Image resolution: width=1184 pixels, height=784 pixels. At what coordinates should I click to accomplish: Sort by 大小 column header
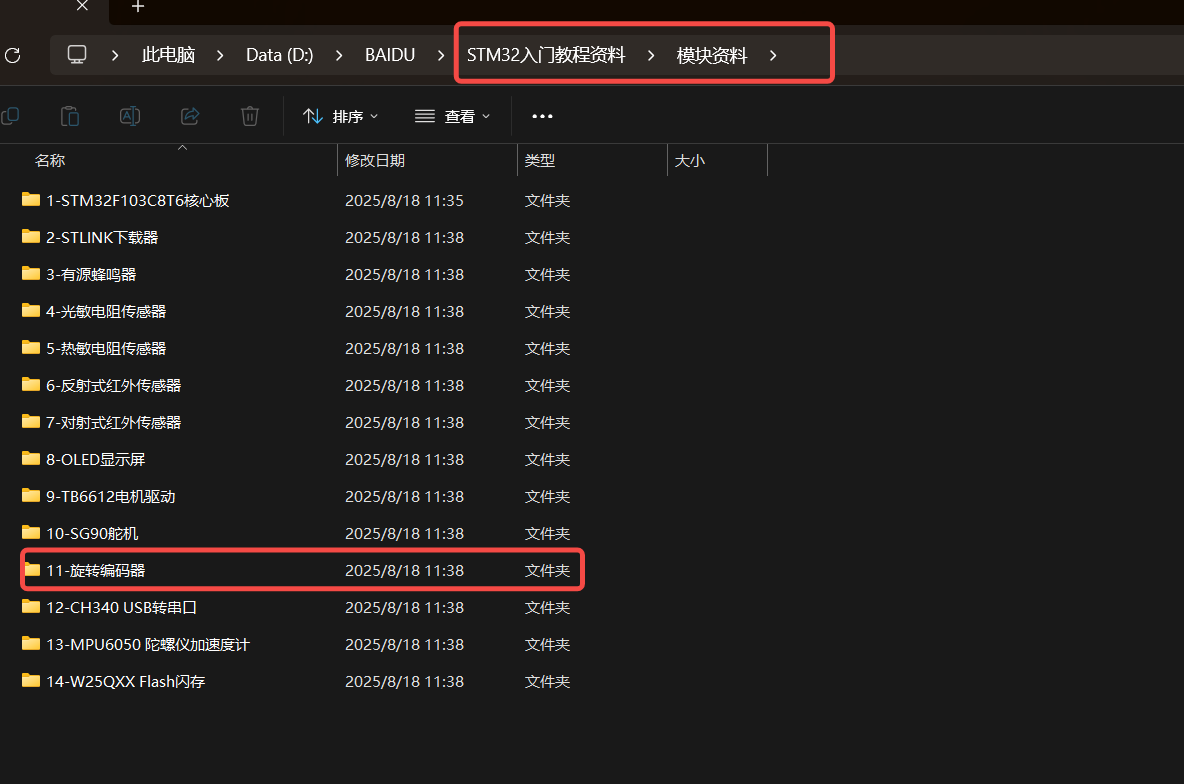point(689,160)
